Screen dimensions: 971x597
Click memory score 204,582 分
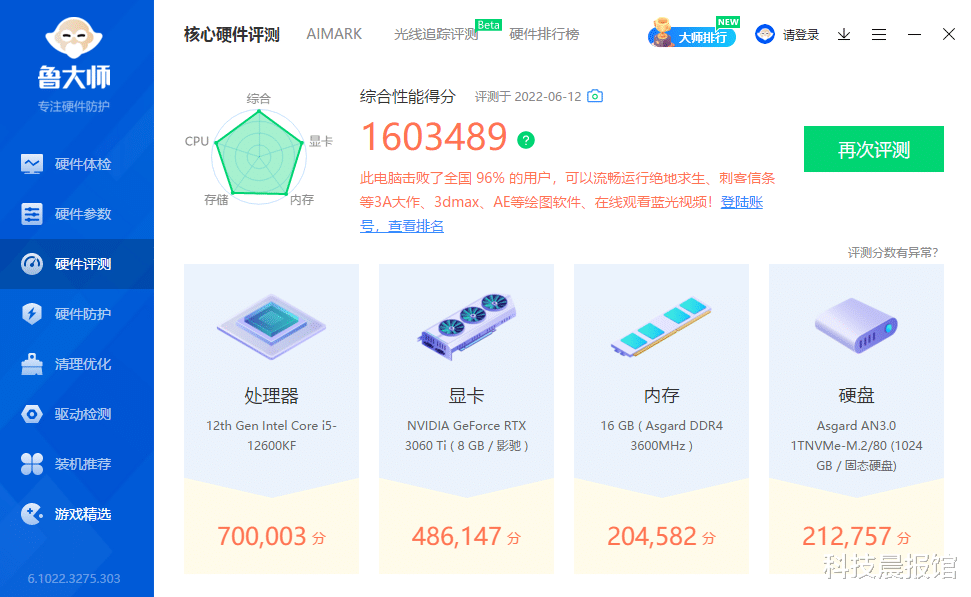[661, 536]
